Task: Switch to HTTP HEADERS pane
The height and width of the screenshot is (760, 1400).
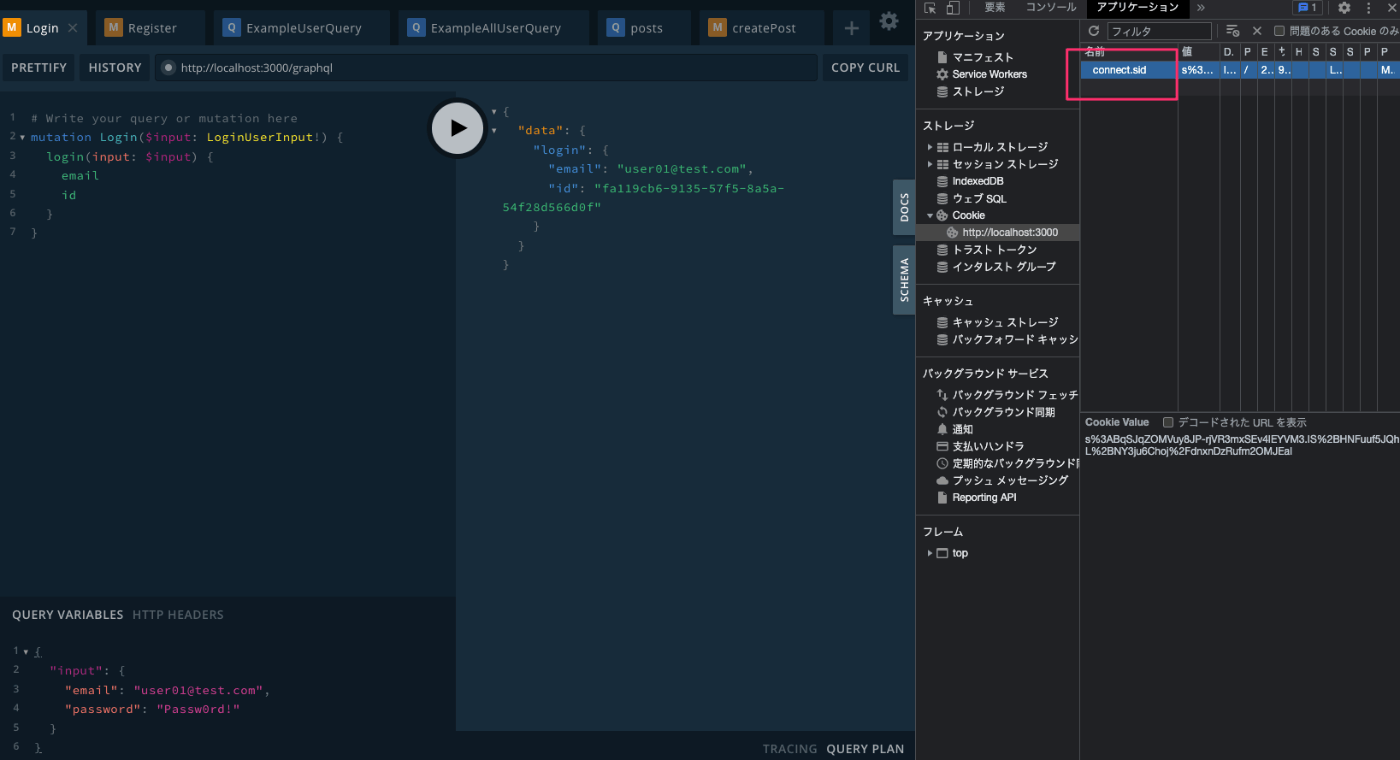Action: click(x=178, y=615)
